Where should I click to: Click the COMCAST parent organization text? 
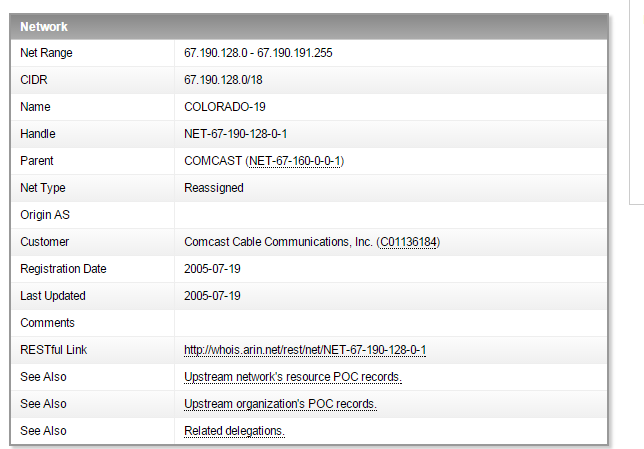tap(212, 161)
